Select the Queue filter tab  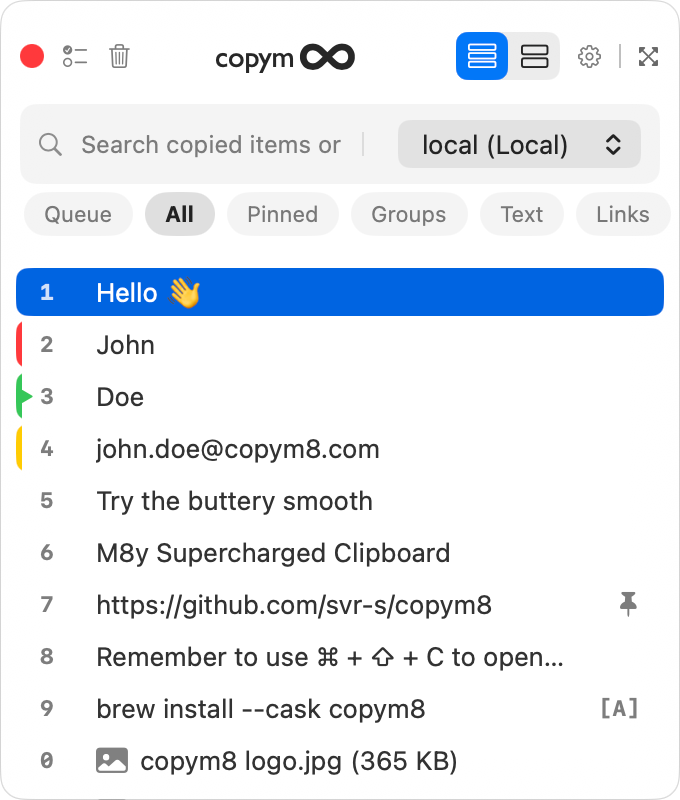78,214
